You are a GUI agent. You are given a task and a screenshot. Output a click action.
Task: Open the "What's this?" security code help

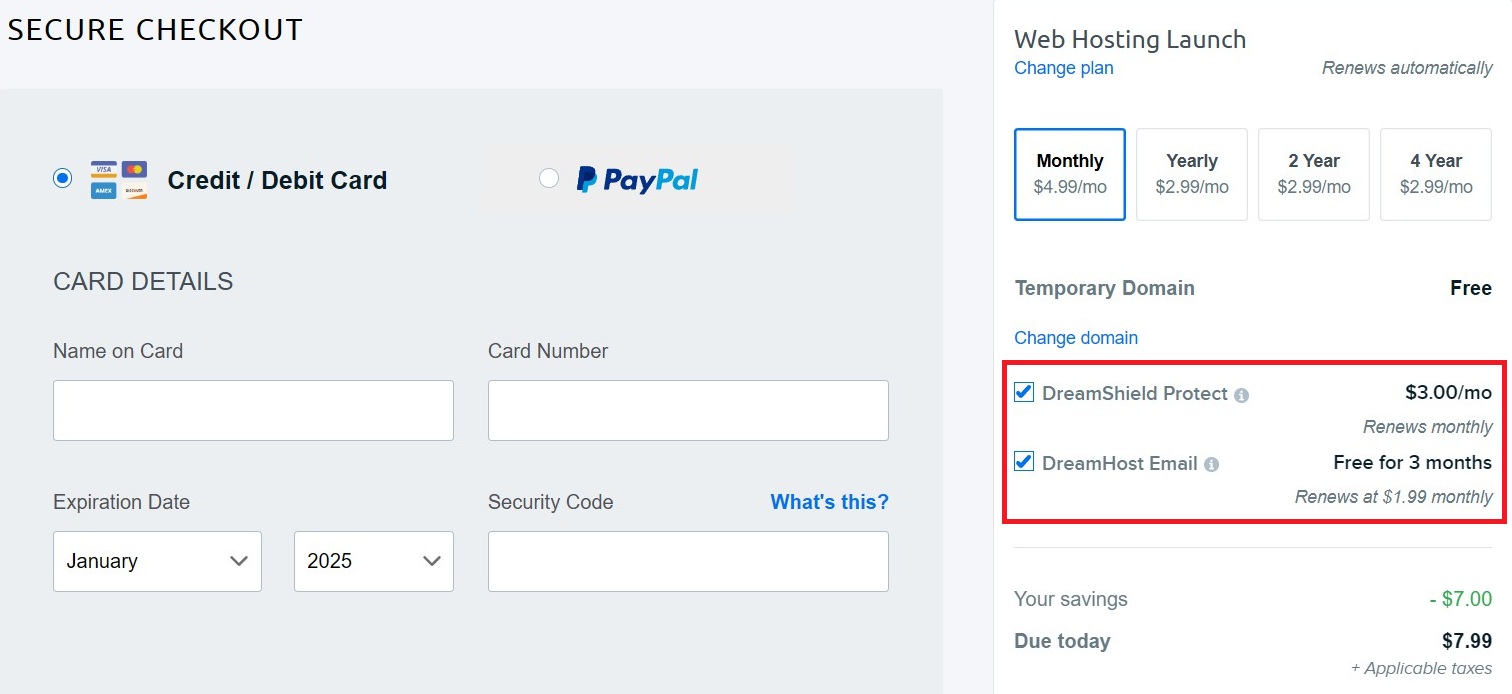(829, 502)
